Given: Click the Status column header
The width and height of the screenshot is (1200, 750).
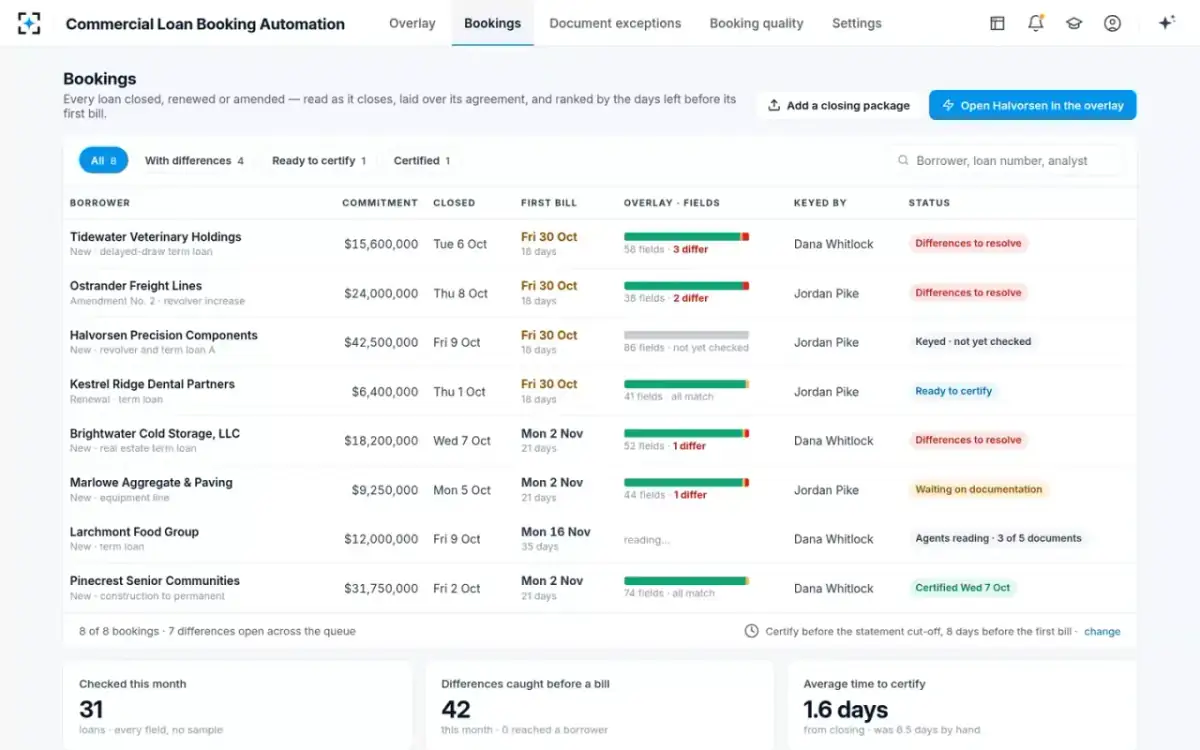Looking at the screenshot, I should [x=929, y=203].
